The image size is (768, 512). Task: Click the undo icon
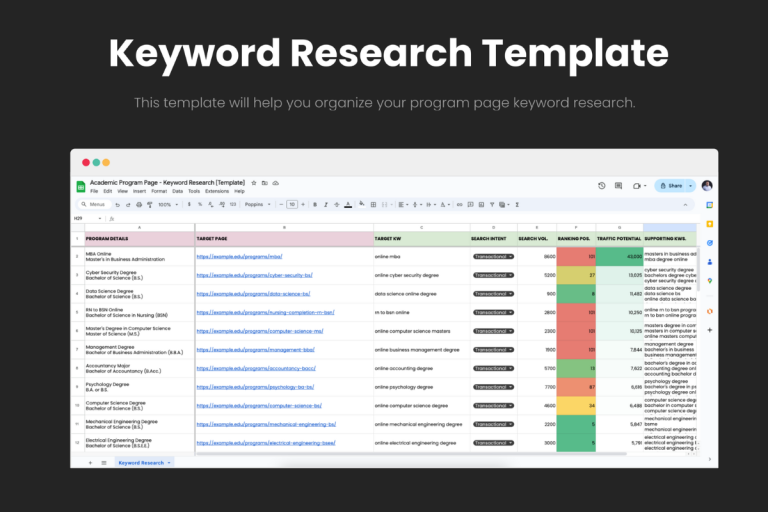(x=118, y=205)
